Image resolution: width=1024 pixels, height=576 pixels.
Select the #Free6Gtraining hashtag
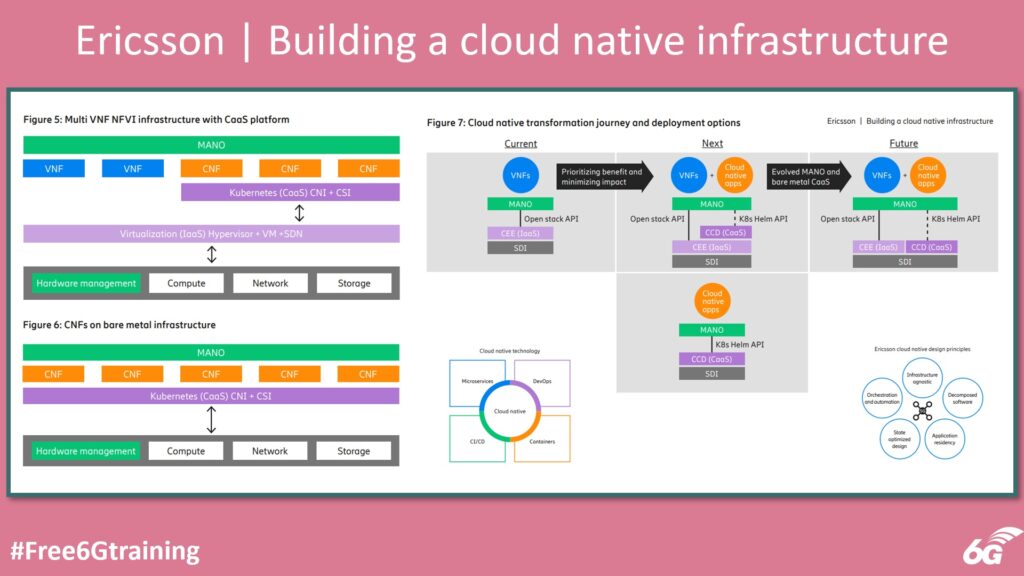point(104,551)
